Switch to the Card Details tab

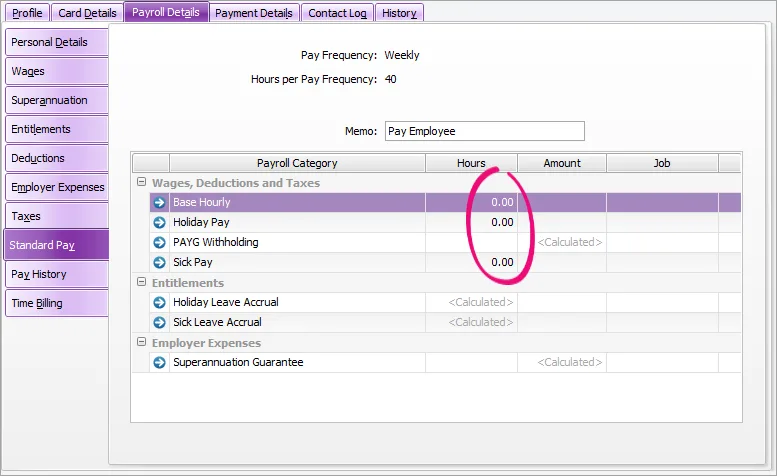87,13
